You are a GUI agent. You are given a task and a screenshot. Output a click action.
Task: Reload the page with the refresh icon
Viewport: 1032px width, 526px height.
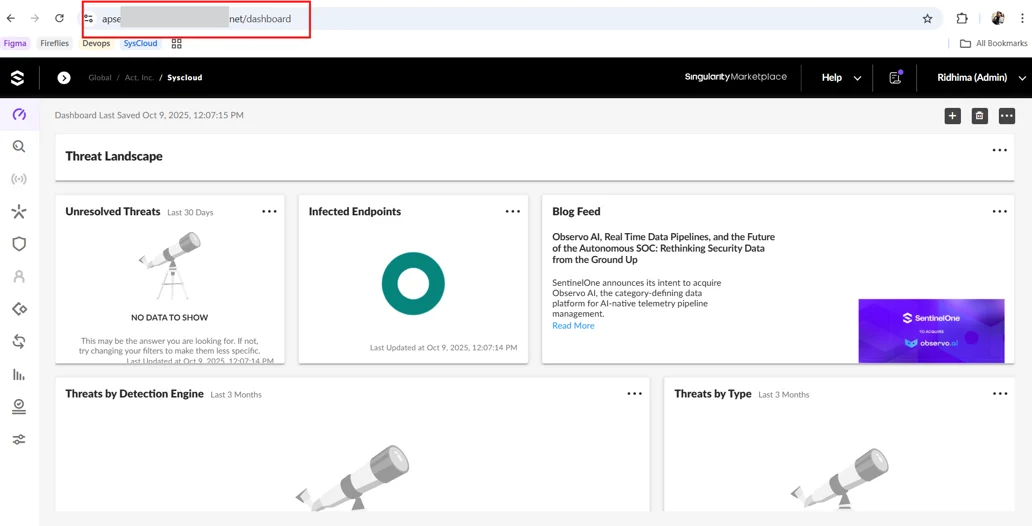click(59, 18)
